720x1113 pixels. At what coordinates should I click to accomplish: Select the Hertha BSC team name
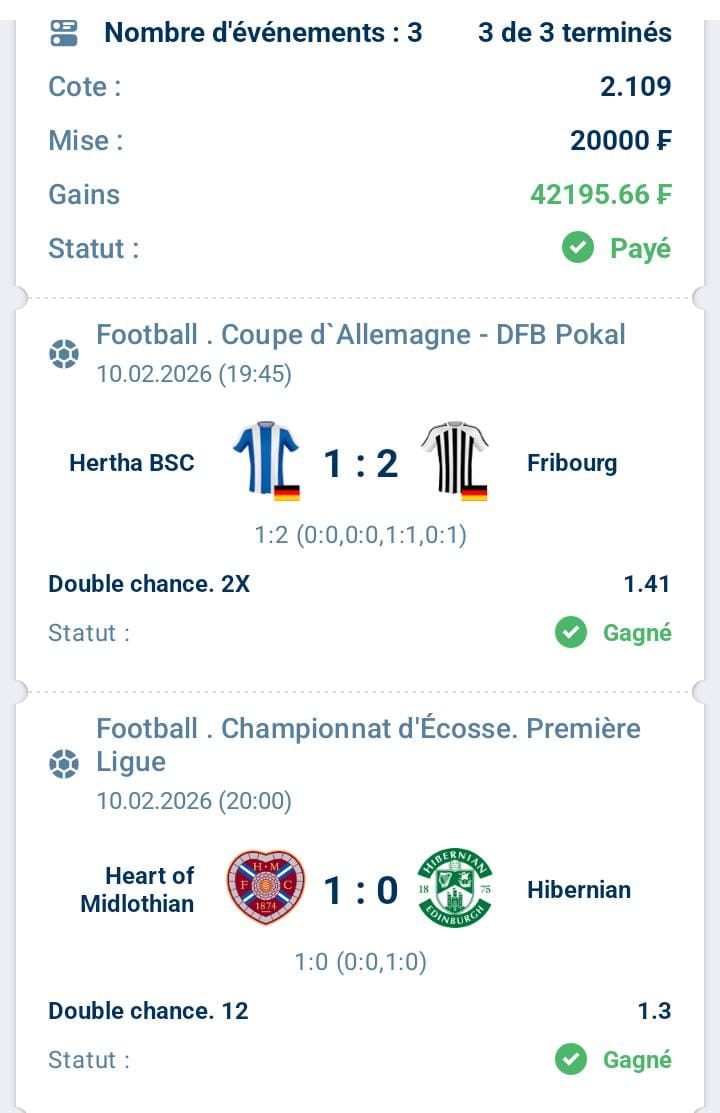tap(132, 463)
